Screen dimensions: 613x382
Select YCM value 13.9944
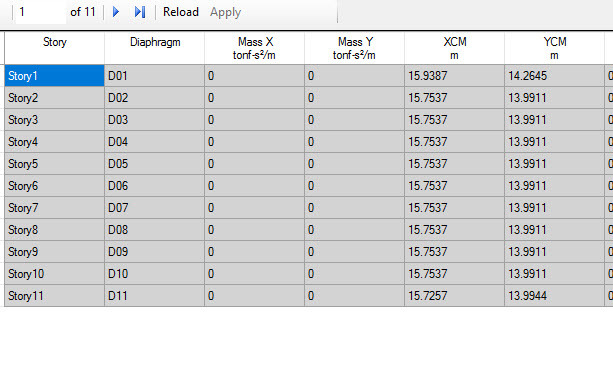click(x=554, y=296)
